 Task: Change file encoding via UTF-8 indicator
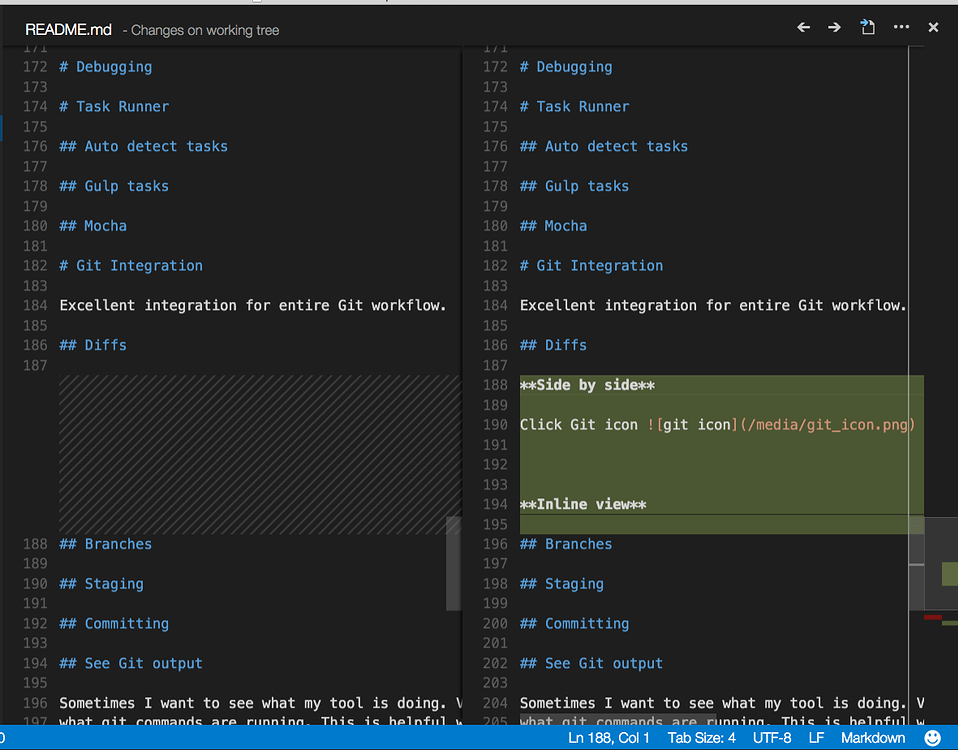771,738
